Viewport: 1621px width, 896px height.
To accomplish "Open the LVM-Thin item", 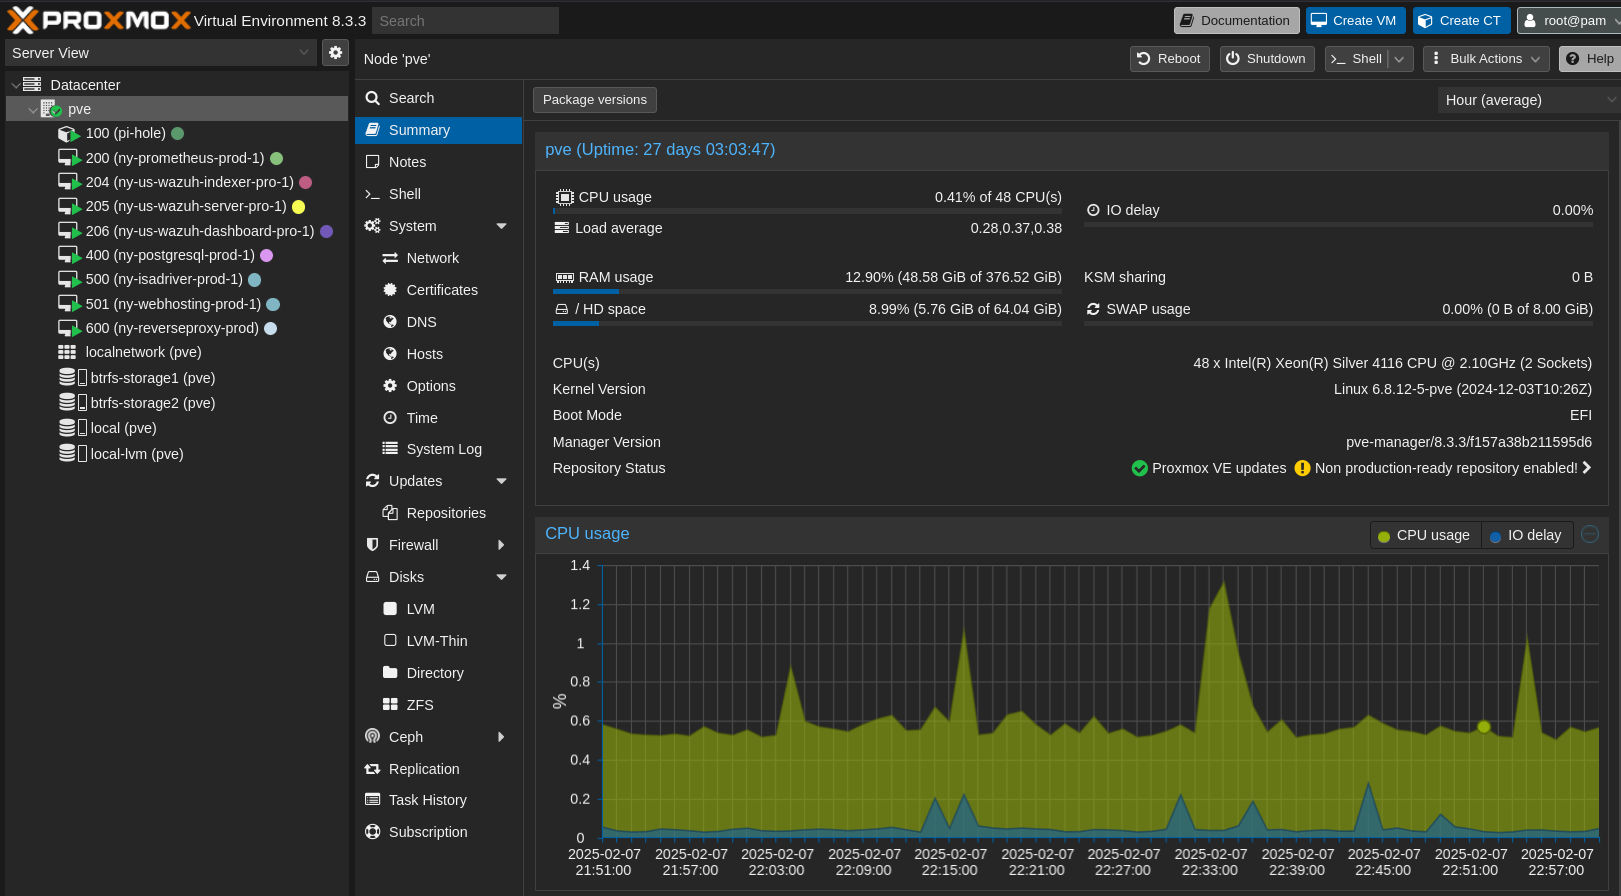I will click(x=438, y=641).
